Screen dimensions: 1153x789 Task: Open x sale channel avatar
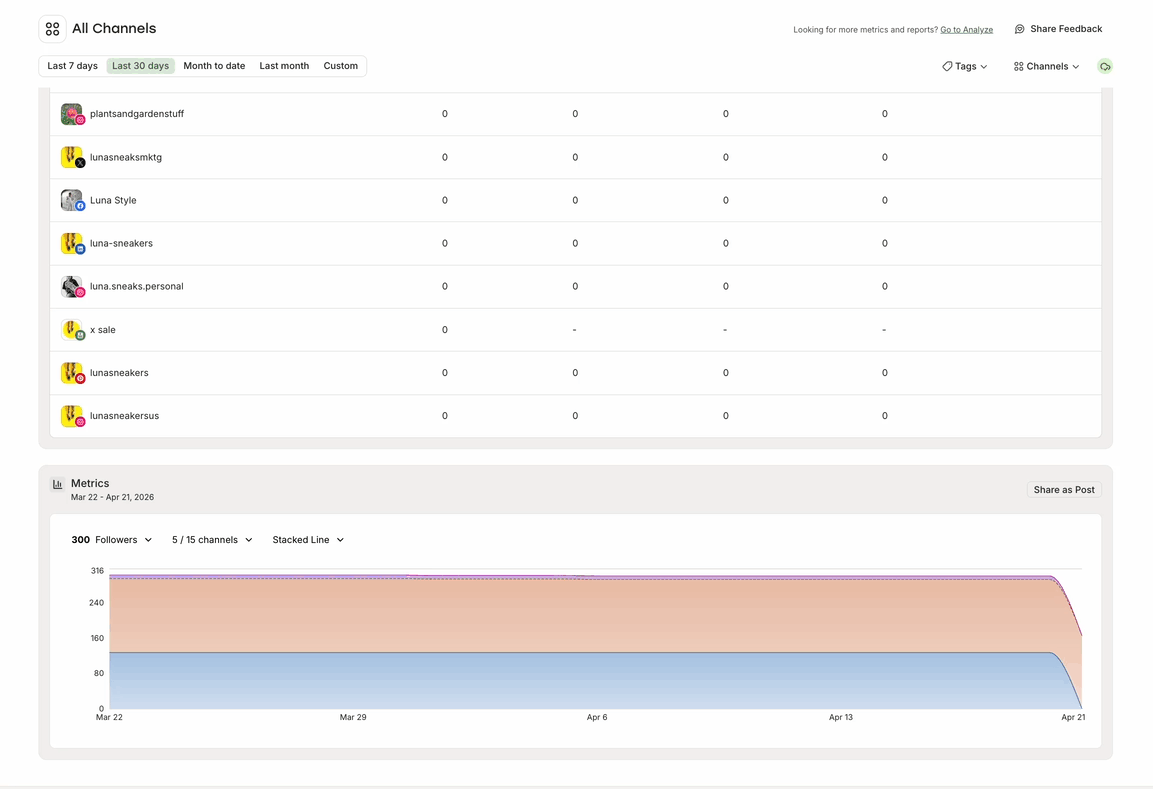[x=72, y=330]
